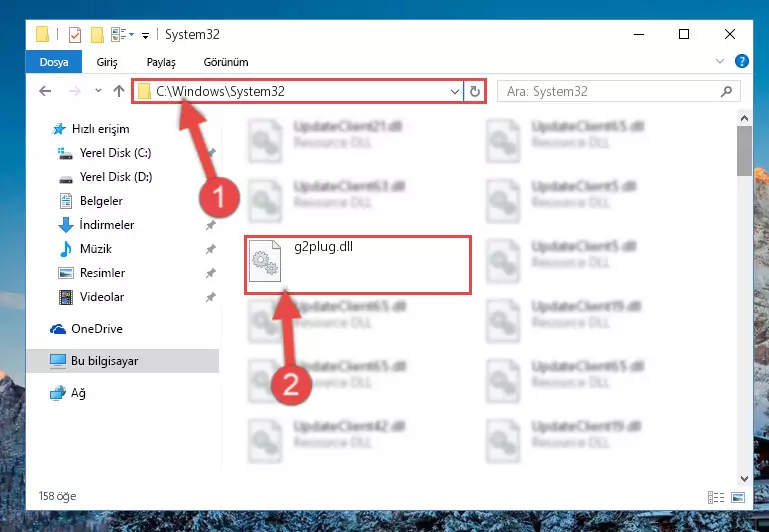Click the Properties quick access checkmark icon
Viewport: 769px width, 532px height.
75,35
